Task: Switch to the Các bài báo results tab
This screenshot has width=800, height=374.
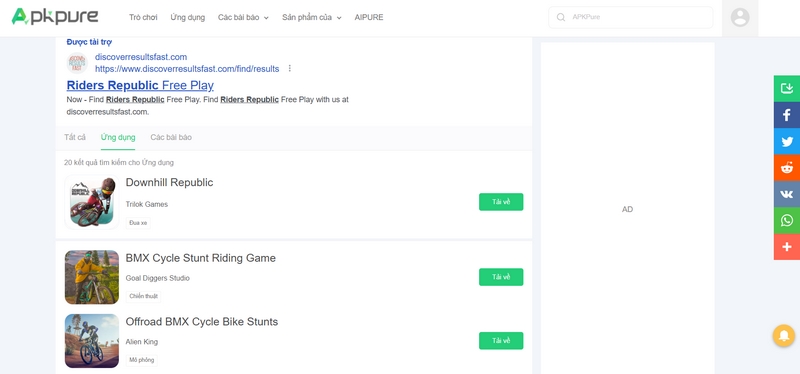Action: coord(171,137)
